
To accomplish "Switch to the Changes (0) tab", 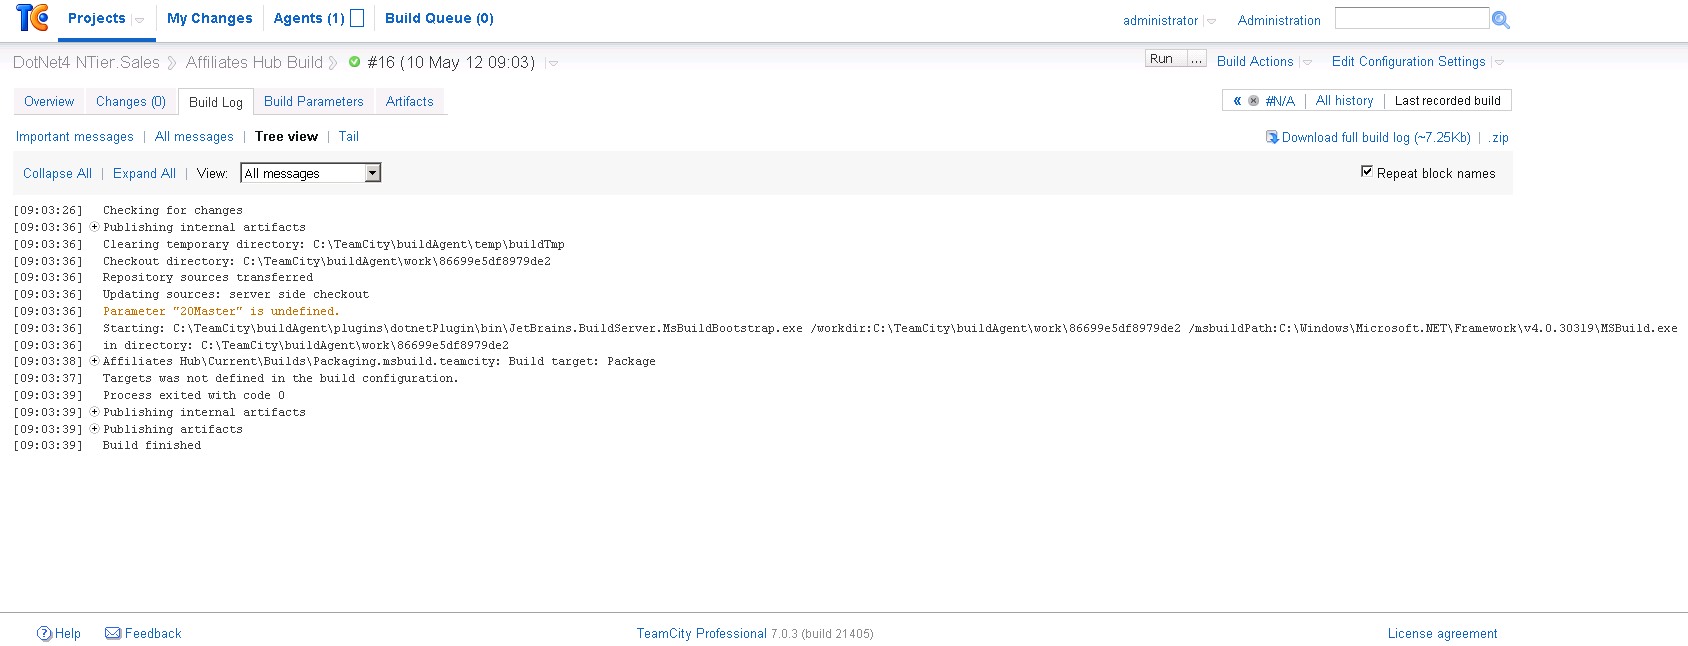I will click(x=131, y=101).
